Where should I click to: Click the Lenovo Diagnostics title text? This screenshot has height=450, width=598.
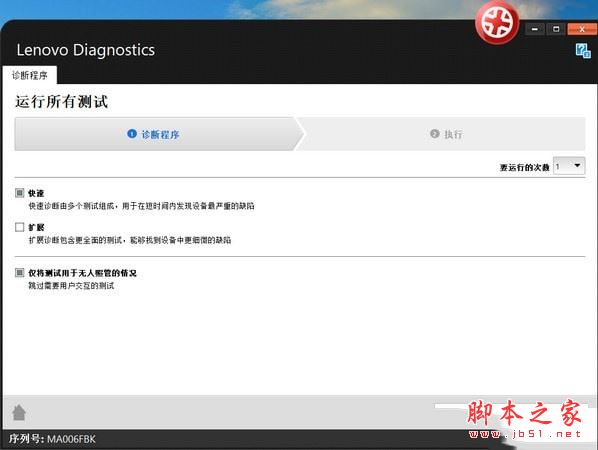86,50
